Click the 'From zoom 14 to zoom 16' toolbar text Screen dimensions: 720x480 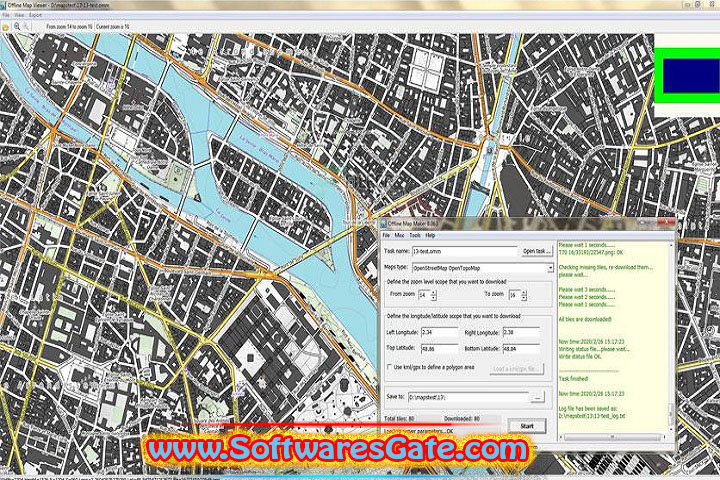pyautogui.click(x=69, y=27)
